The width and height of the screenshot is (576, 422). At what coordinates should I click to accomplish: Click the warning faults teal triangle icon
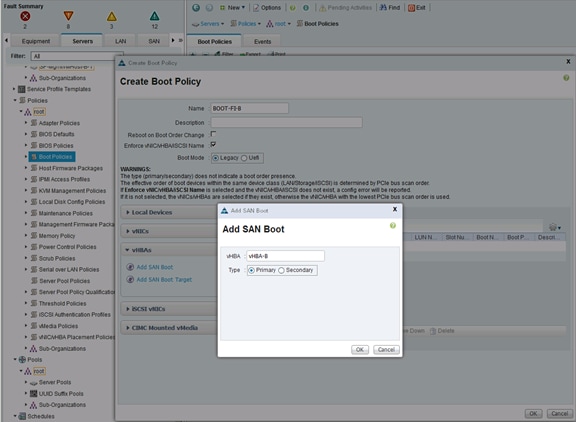[x=155, y=16]
